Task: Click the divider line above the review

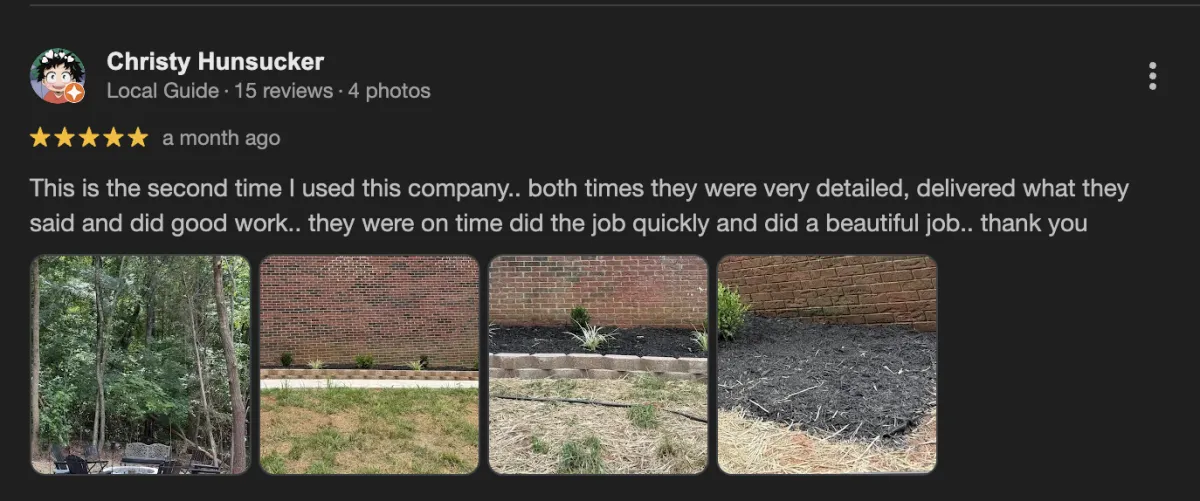Action: click(x=600, y=5)
